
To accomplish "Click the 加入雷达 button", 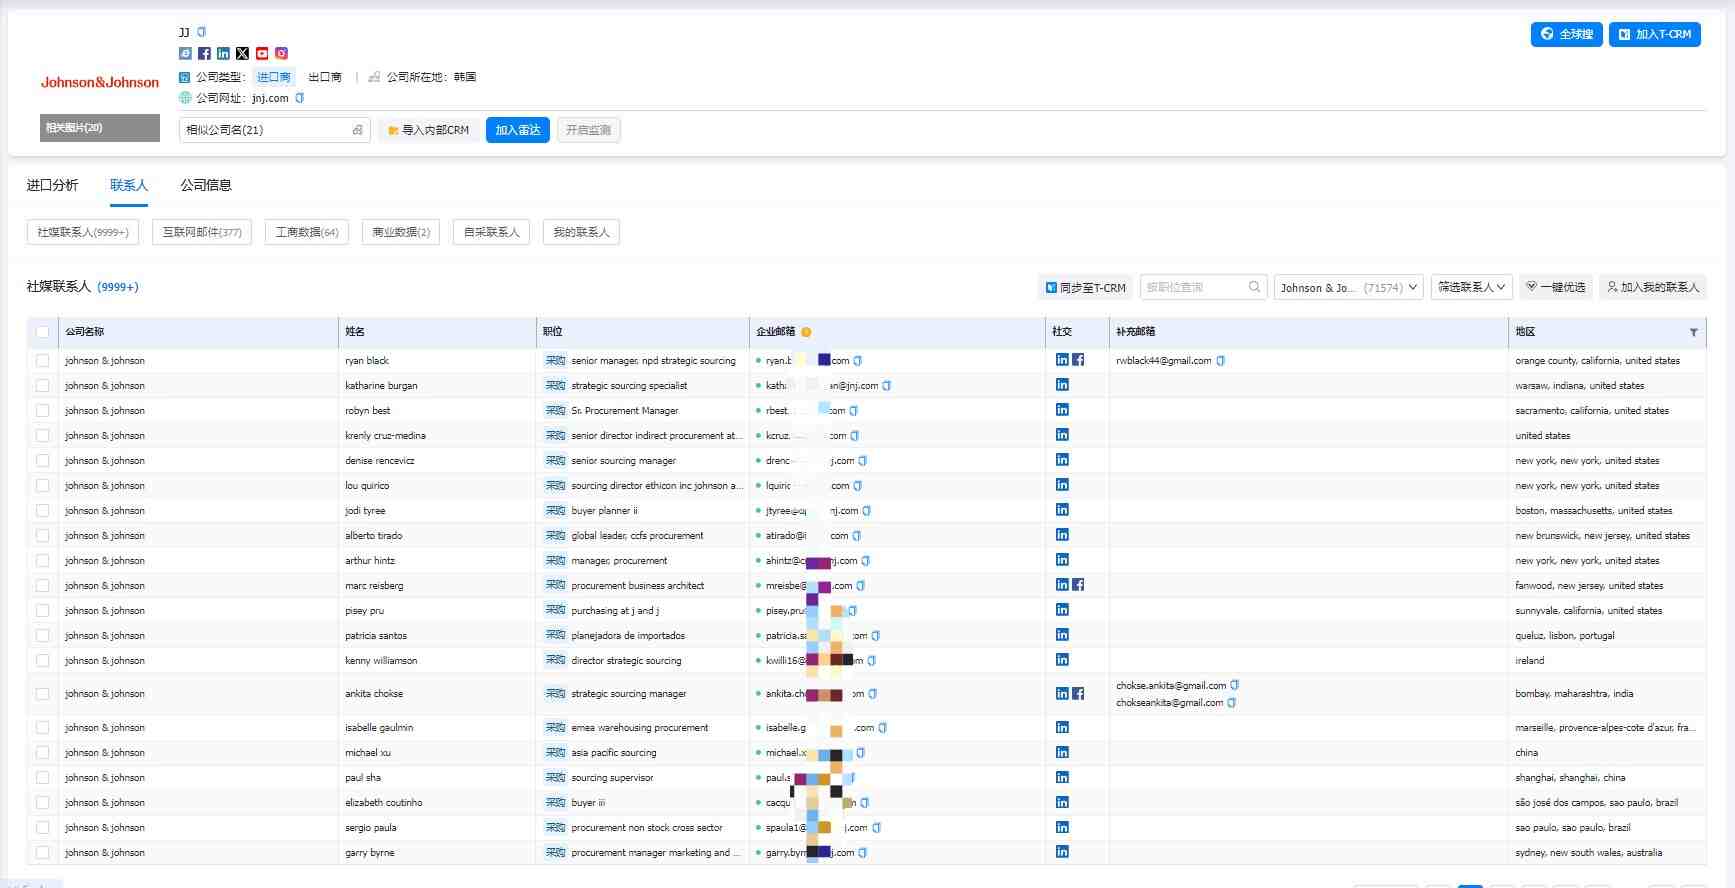I will [517, 130].
